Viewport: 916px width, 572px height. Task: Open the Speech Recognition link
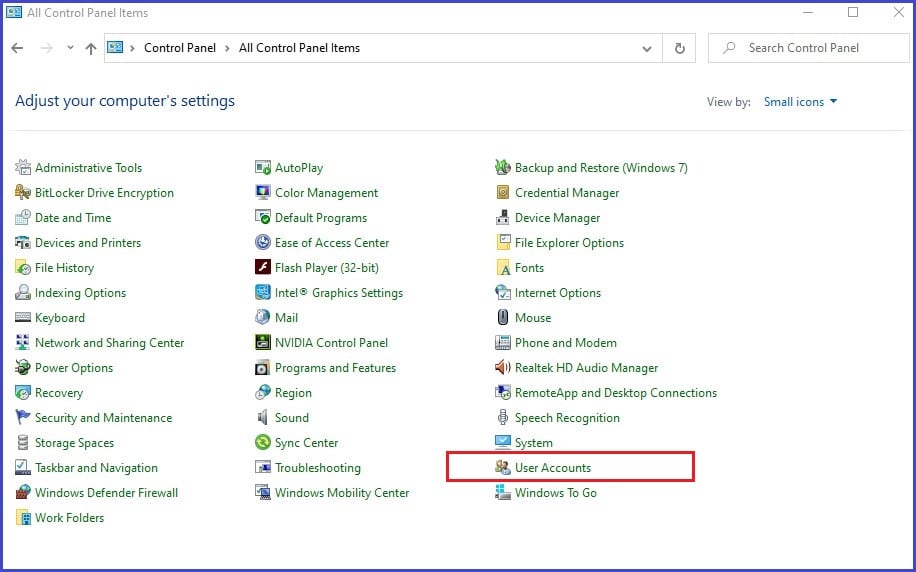[567, 418]
